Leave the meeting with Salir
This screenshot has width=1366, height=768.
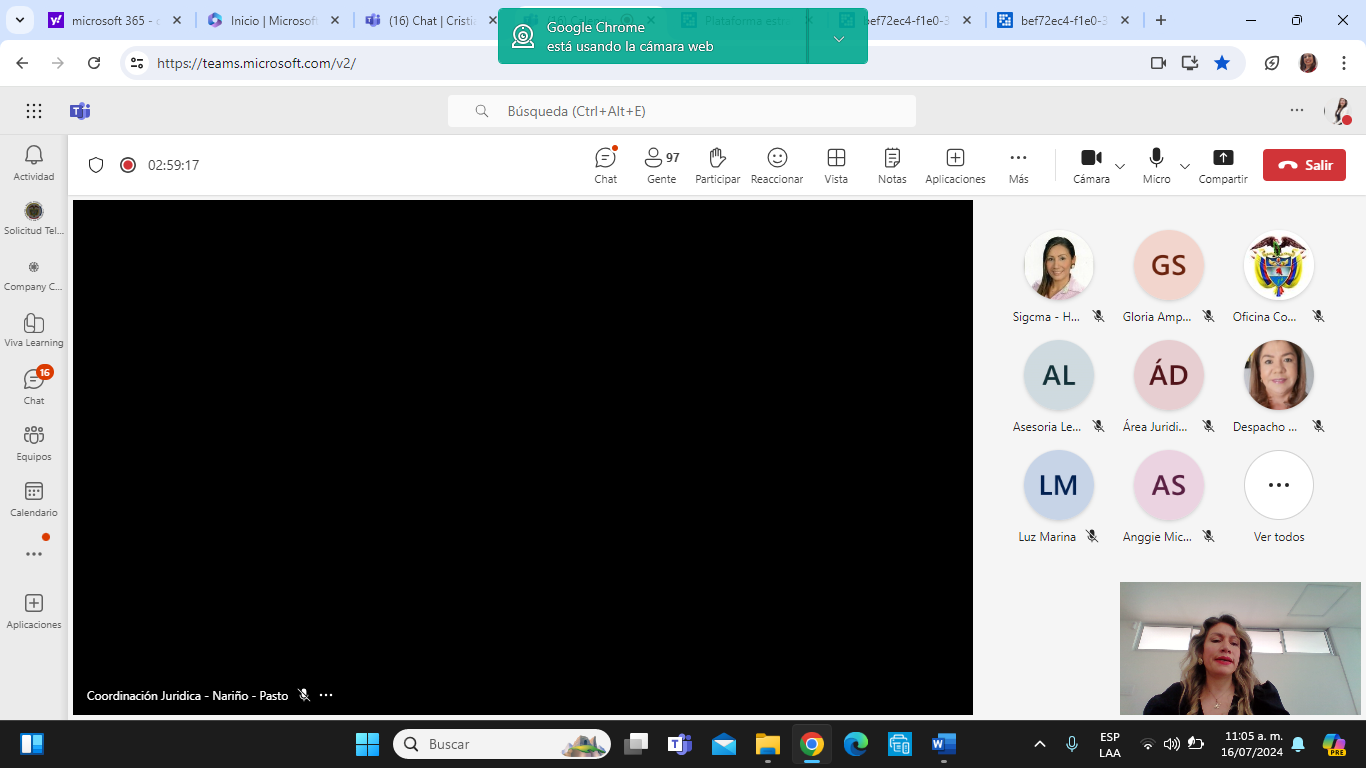point(1304,165)
